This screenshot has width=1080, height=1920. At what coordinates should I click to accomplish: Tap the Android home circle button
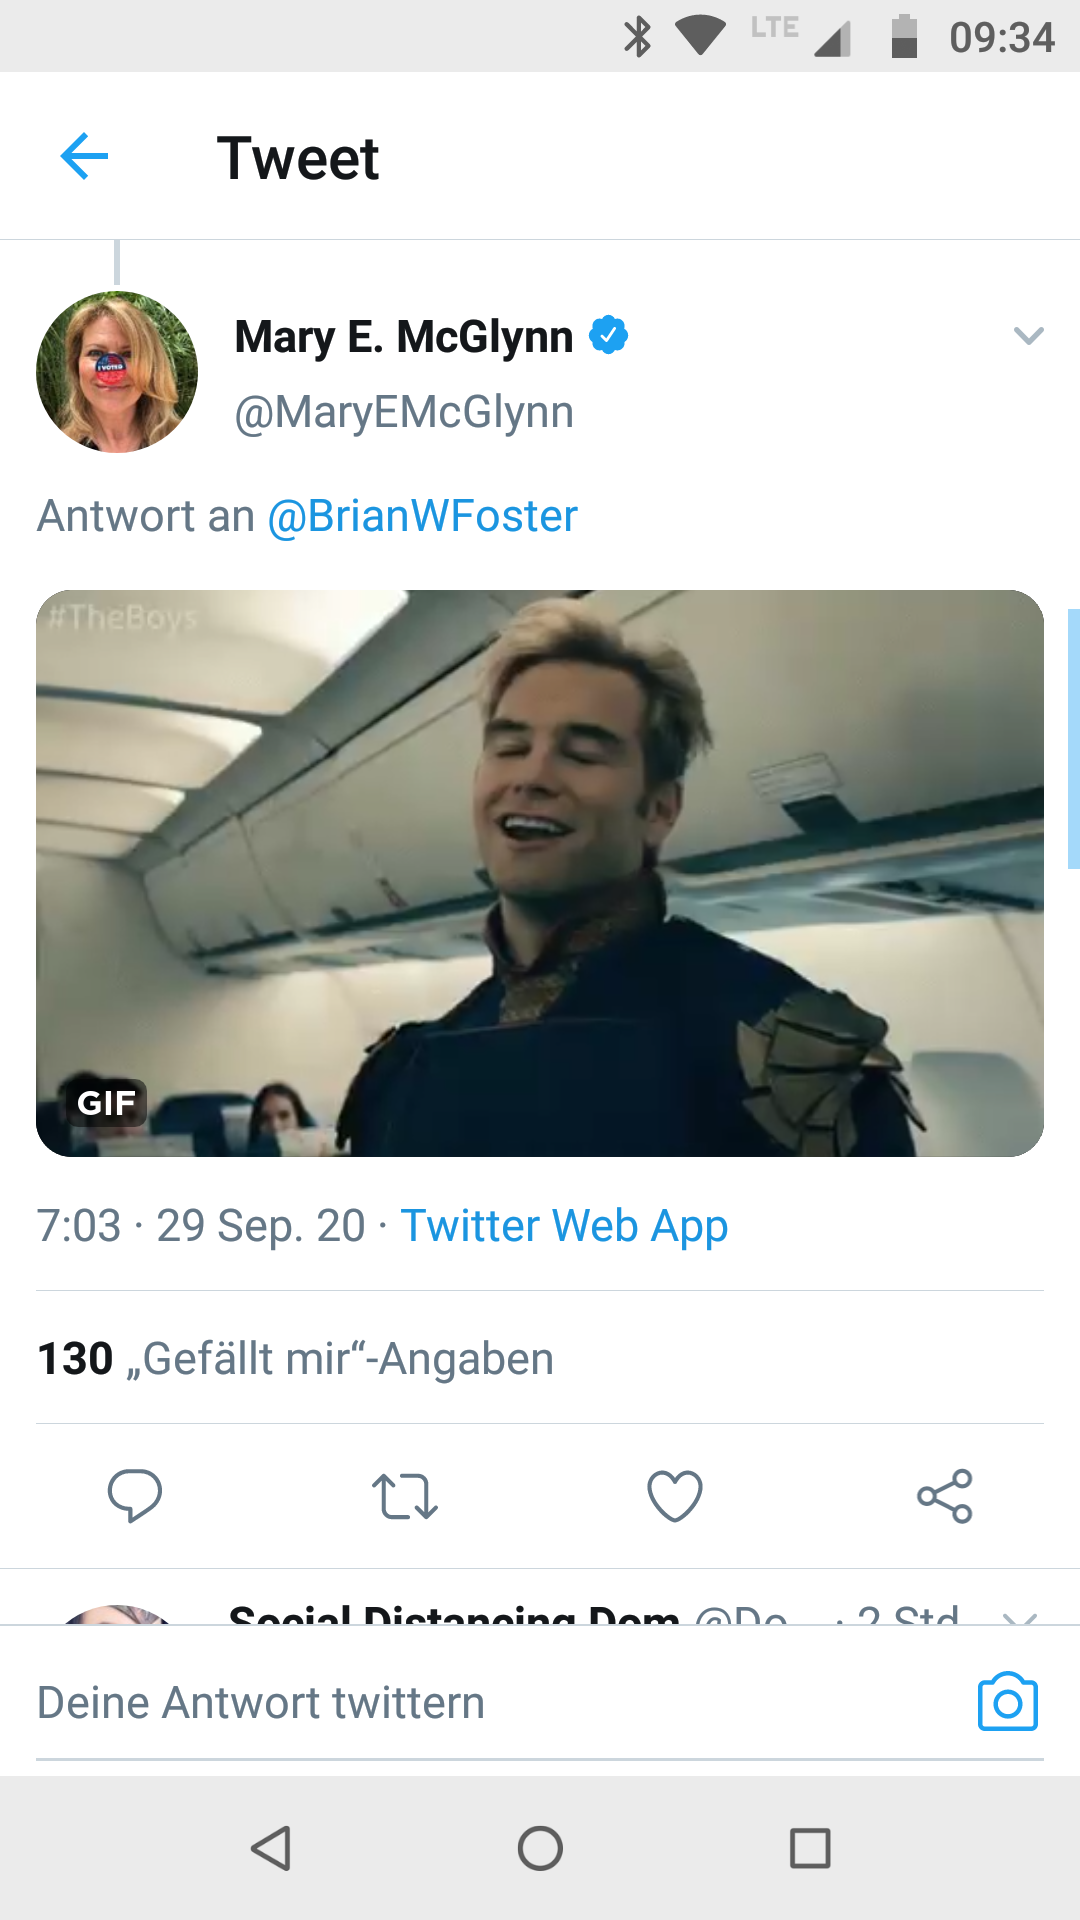click(540, 1848)
